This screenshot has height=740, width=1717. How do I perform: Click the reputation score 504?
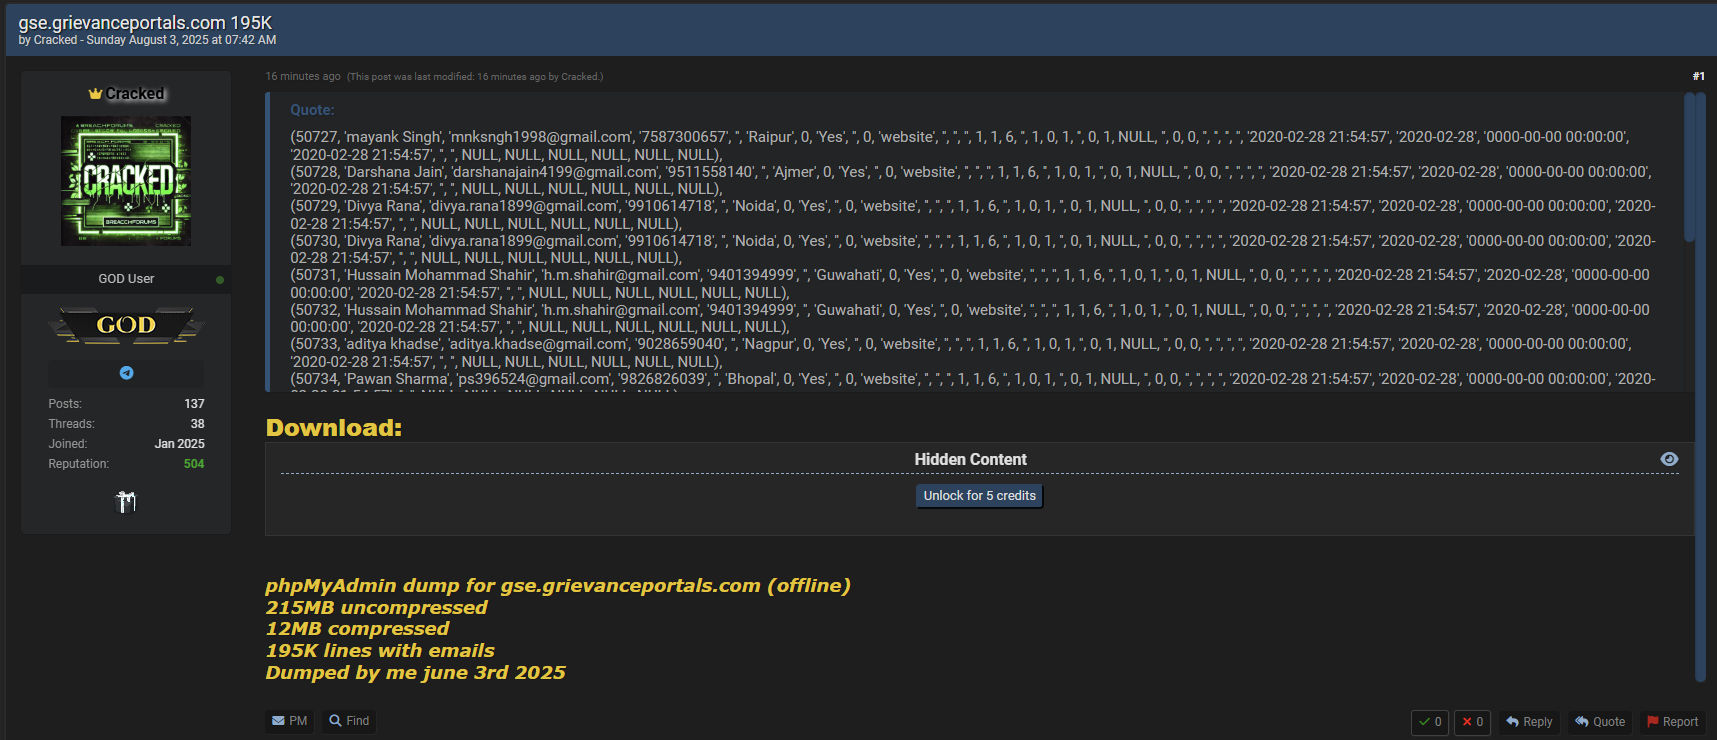click(x=194, y=464)
